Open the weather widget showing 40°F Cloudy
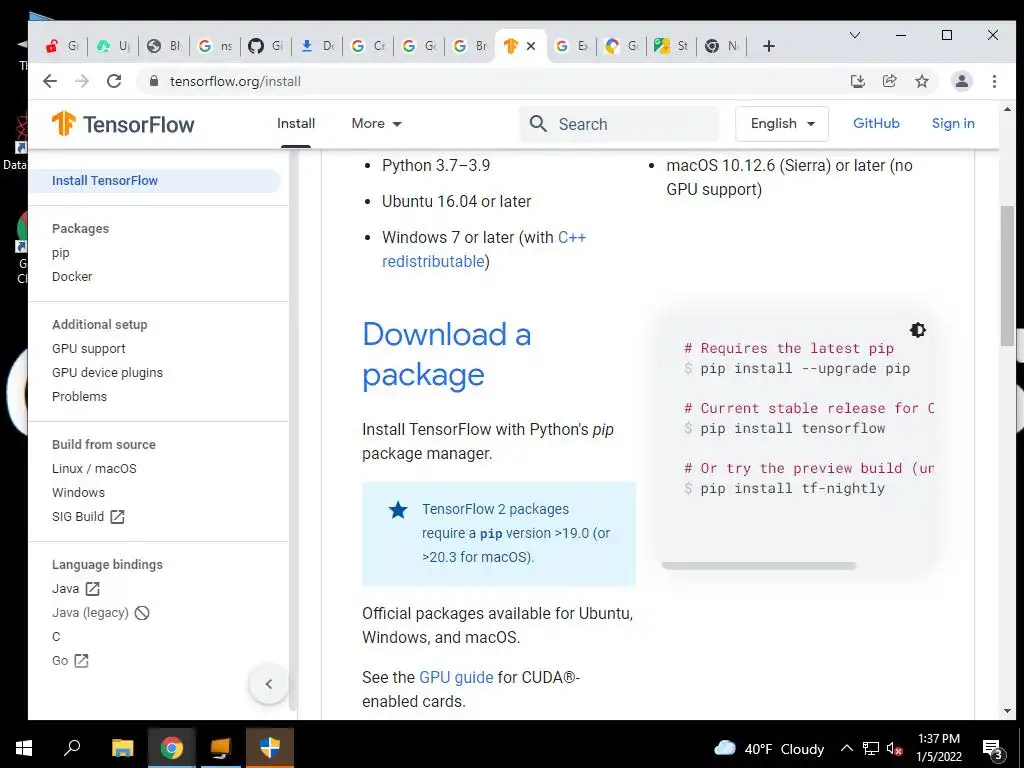 769,748
